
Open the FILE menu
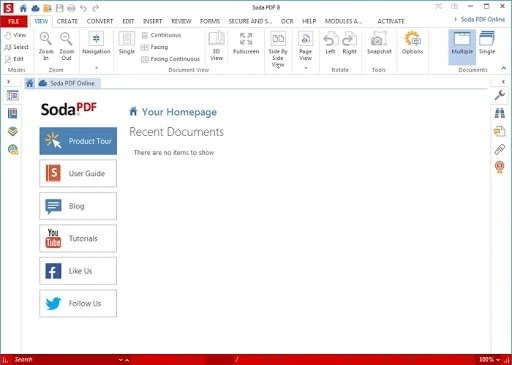tap(14, 21)
